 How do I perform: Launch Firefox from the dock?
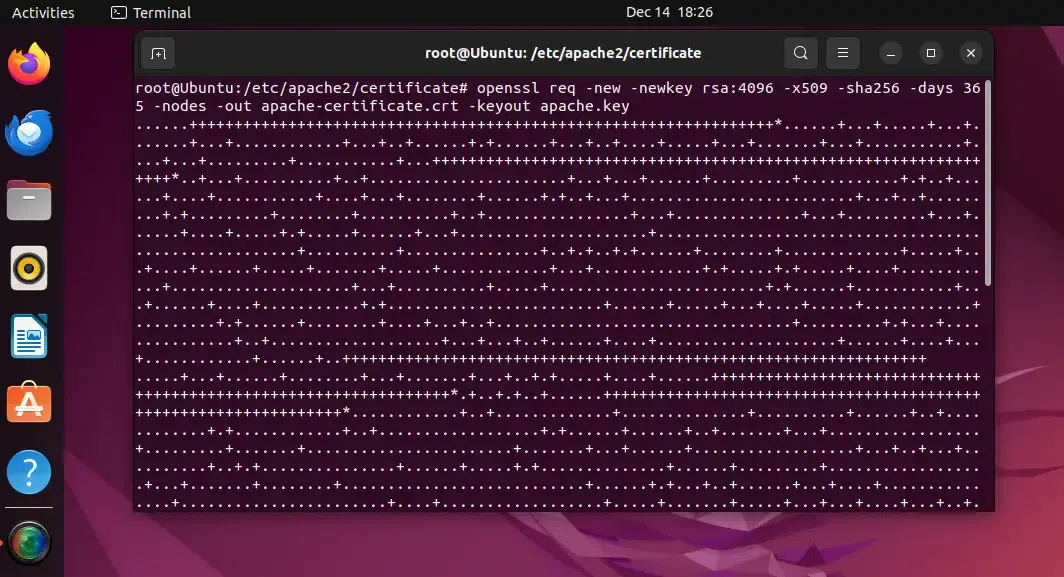29,64
